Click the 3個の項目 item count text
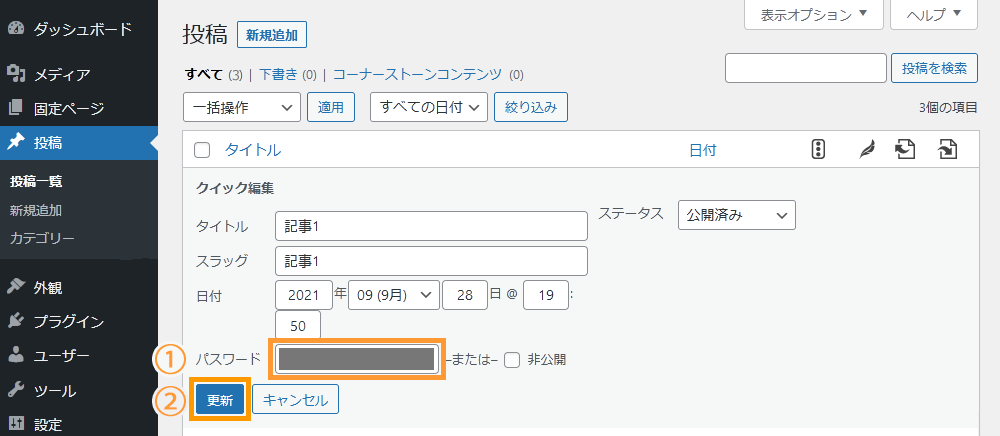This screenshot has width=1000, height=436. click(948, 107)
